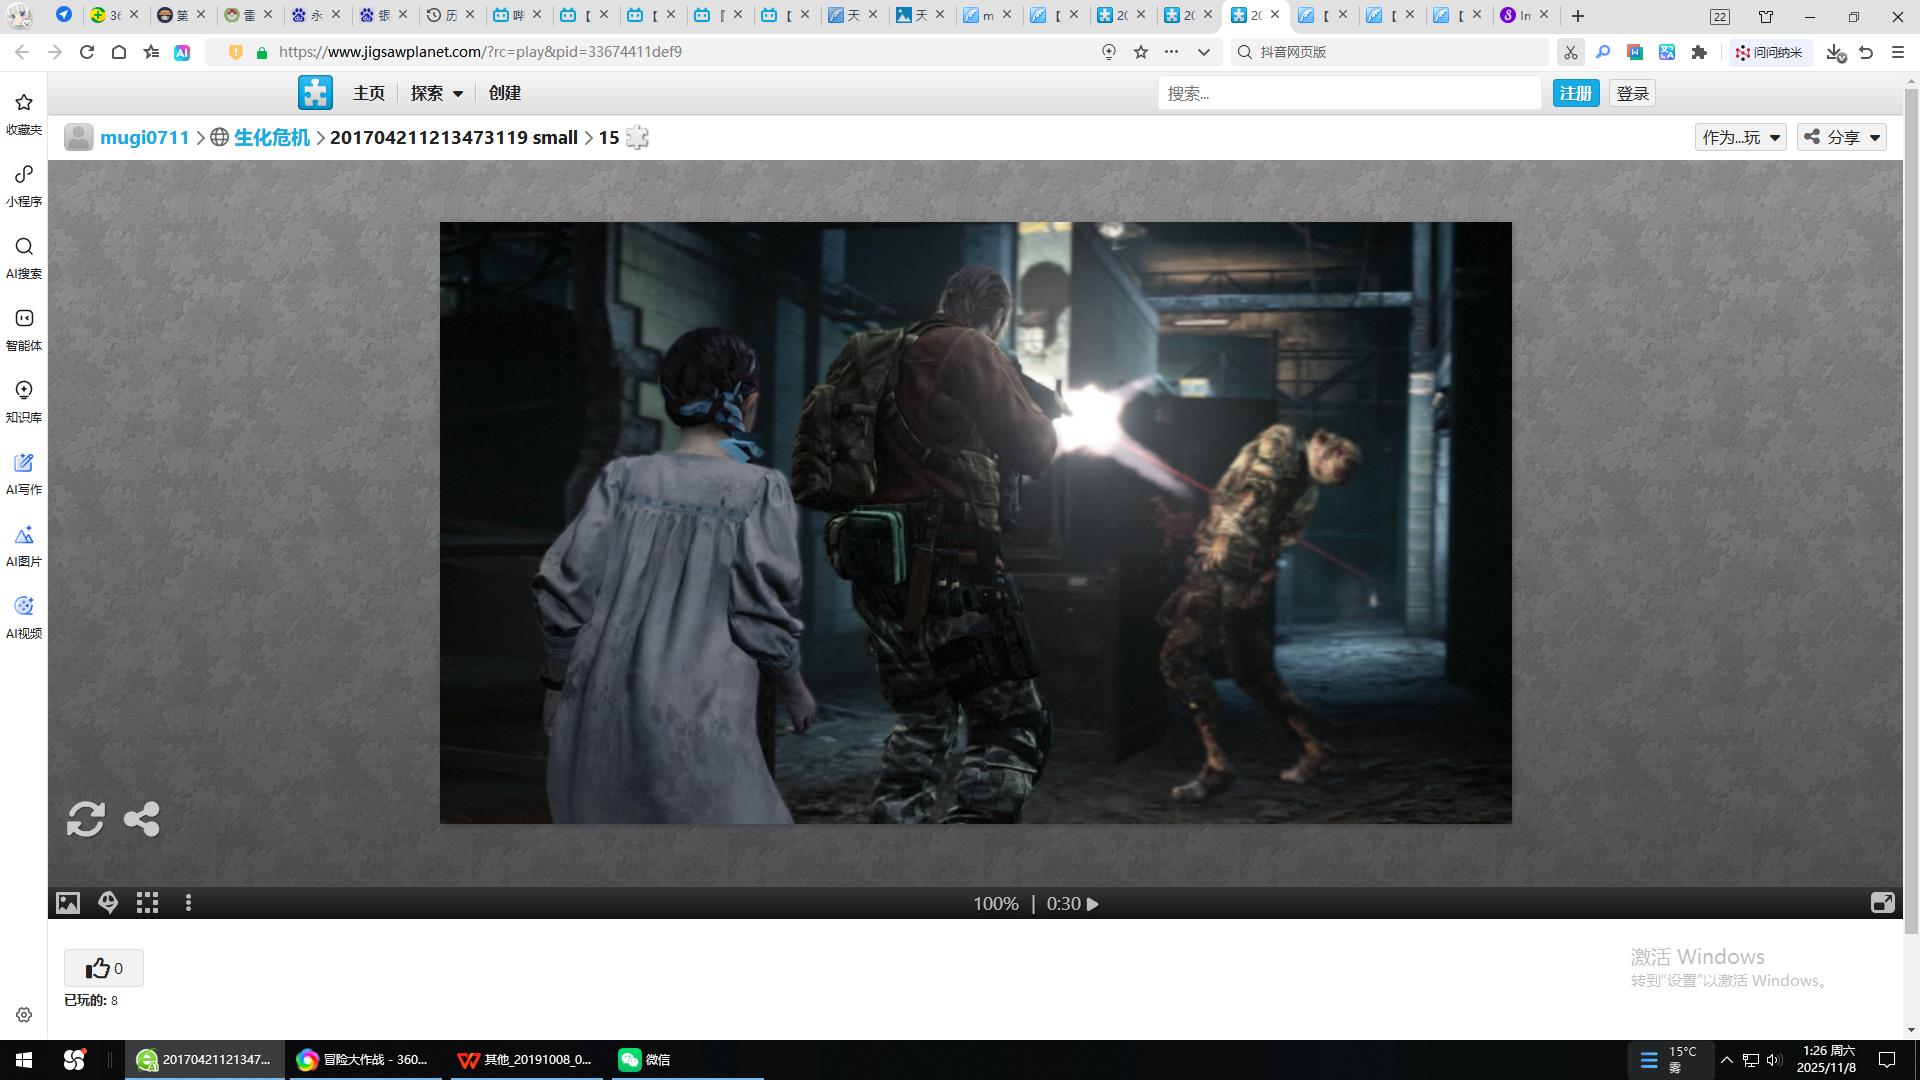Click the ghost image icon in toolbar
This screenshot has height=1080, width=1920.
pos(108,903)
